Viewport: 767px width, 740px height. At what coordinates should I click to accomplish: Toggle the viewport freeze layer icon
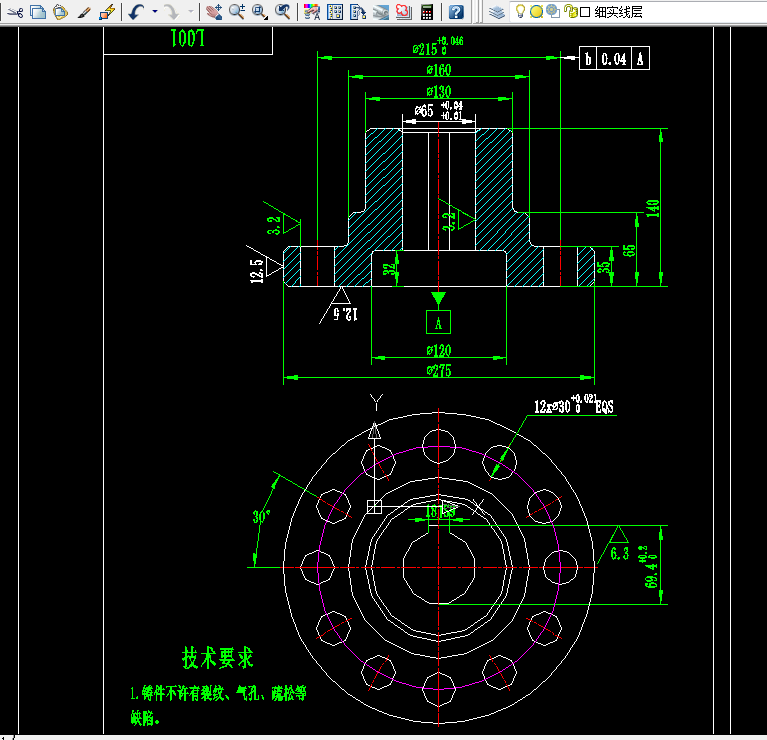(x=553, y=11)
